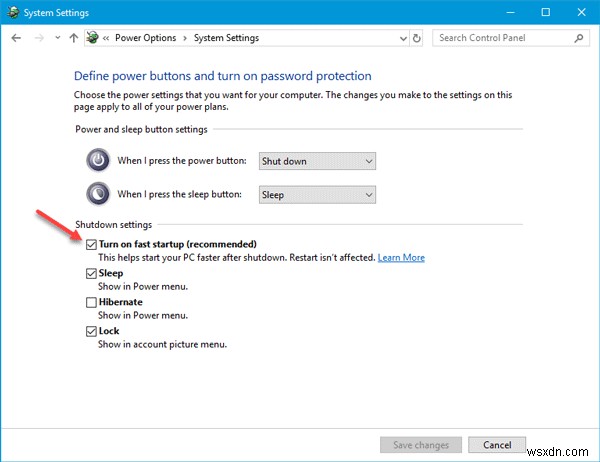Click 'When I press the sleep button:' label
600x462 pixels.
pos(179,194)
